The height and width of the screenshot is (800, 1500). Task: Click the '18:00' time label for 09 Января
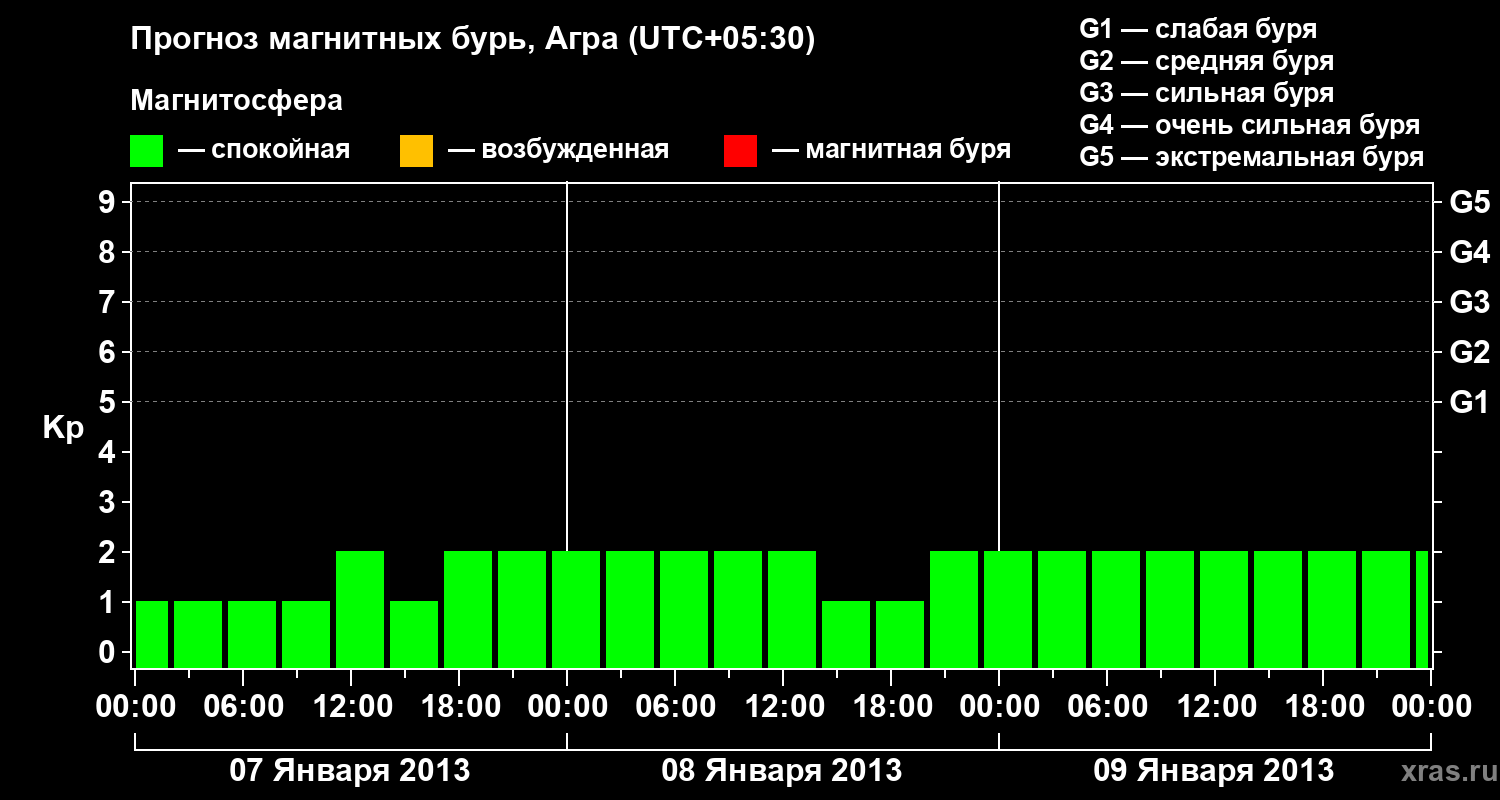[1323, 707]
